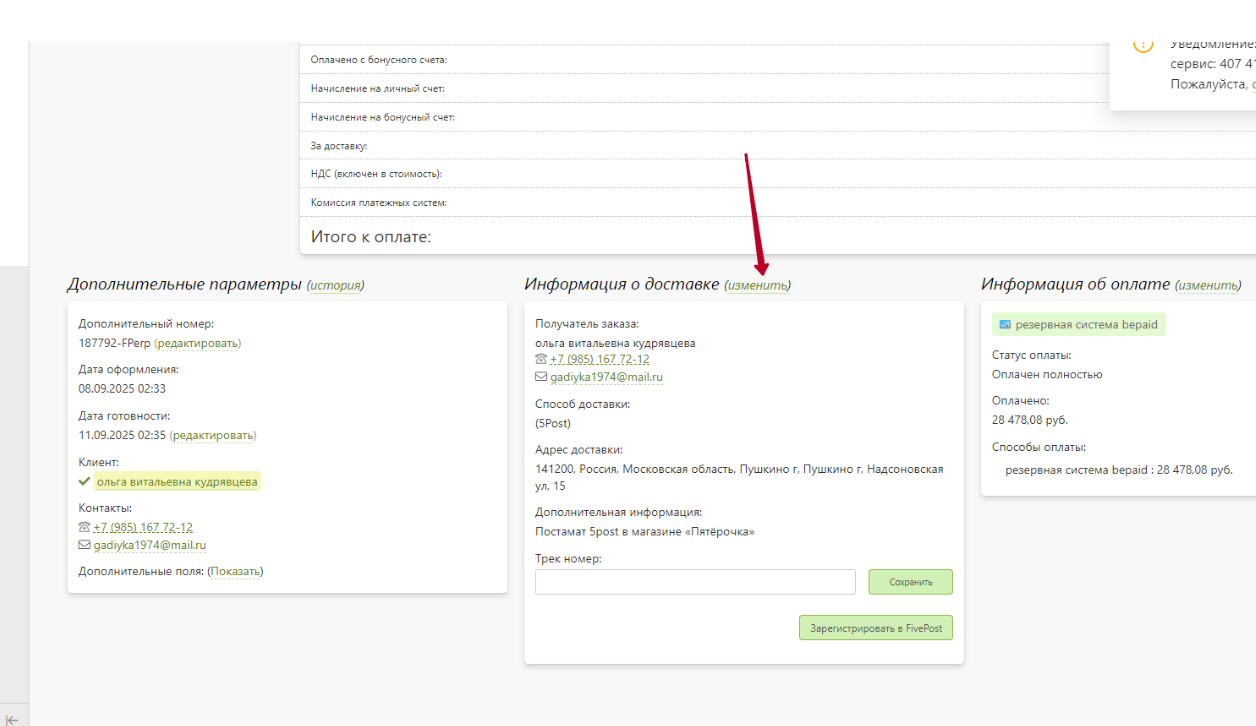
Task: Click the envelope icon under Получатель заказа
Action: (x=542, y=377)
